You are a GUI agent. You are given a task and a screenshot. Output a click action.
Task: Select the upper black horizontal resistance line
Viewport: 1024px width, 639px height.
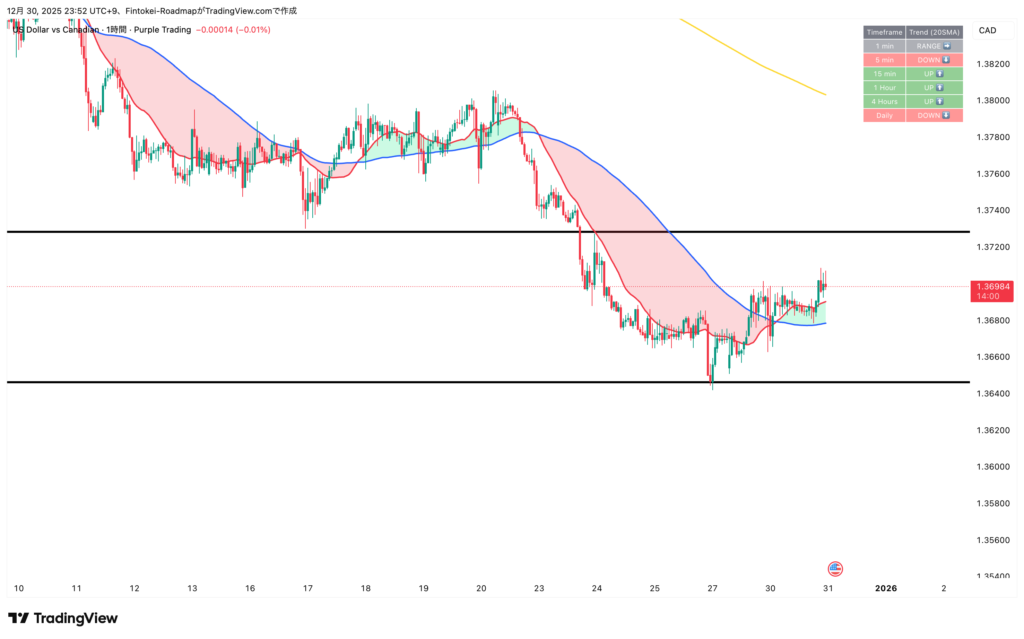(400, 232)
